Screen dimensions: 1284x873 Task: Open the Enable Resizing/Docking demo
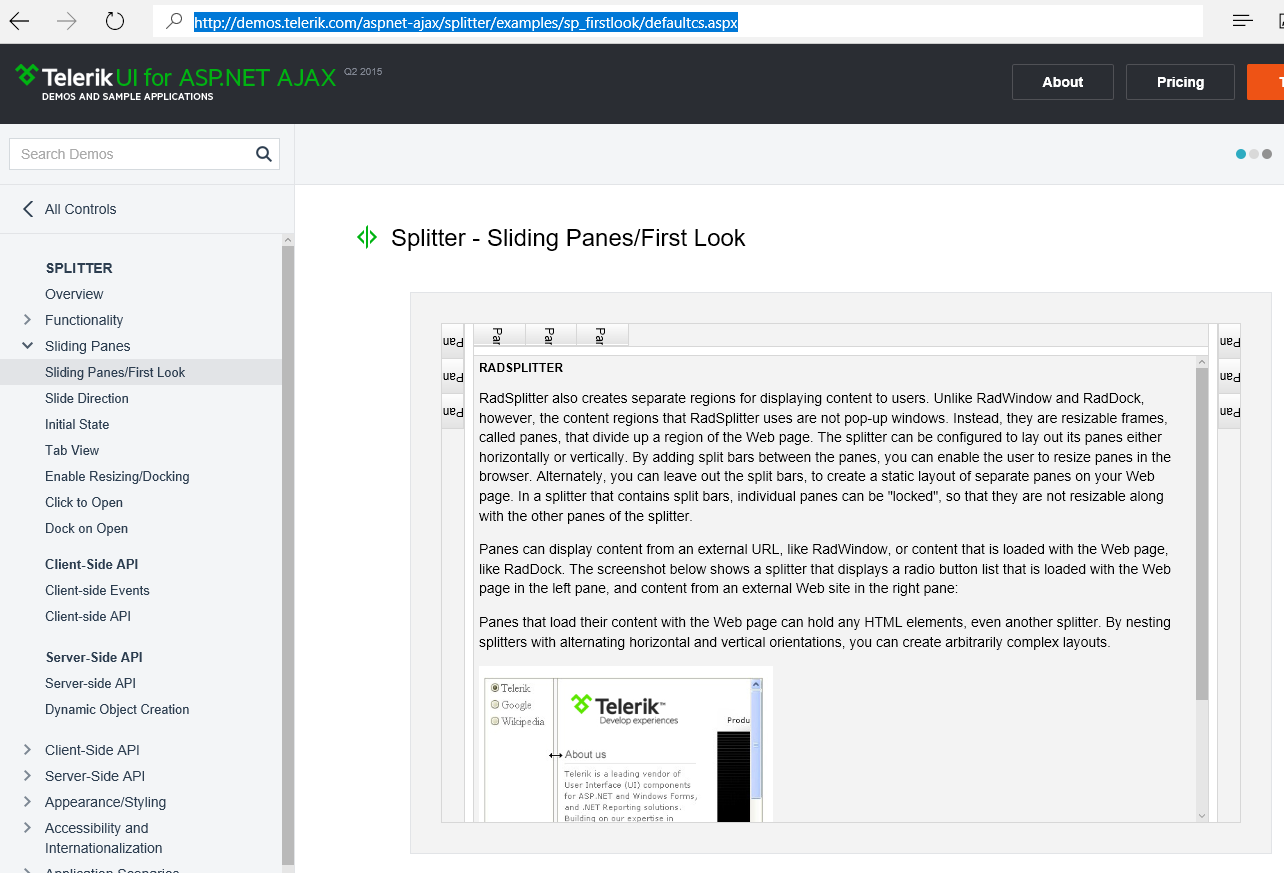[x=117, y=476]
